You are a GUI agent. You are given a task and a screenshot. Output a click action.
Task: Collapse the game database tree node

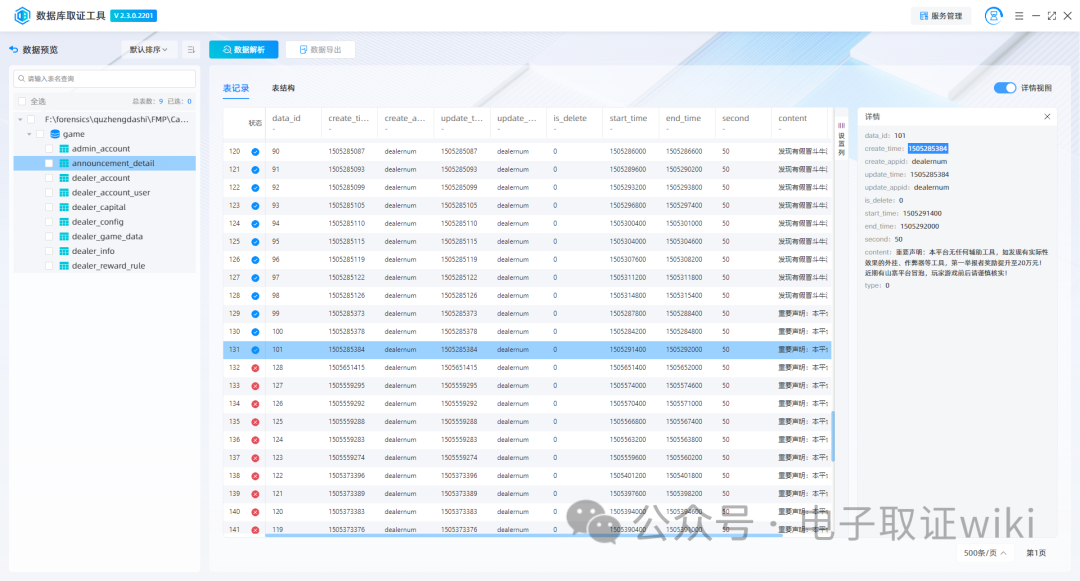(29, 134)
